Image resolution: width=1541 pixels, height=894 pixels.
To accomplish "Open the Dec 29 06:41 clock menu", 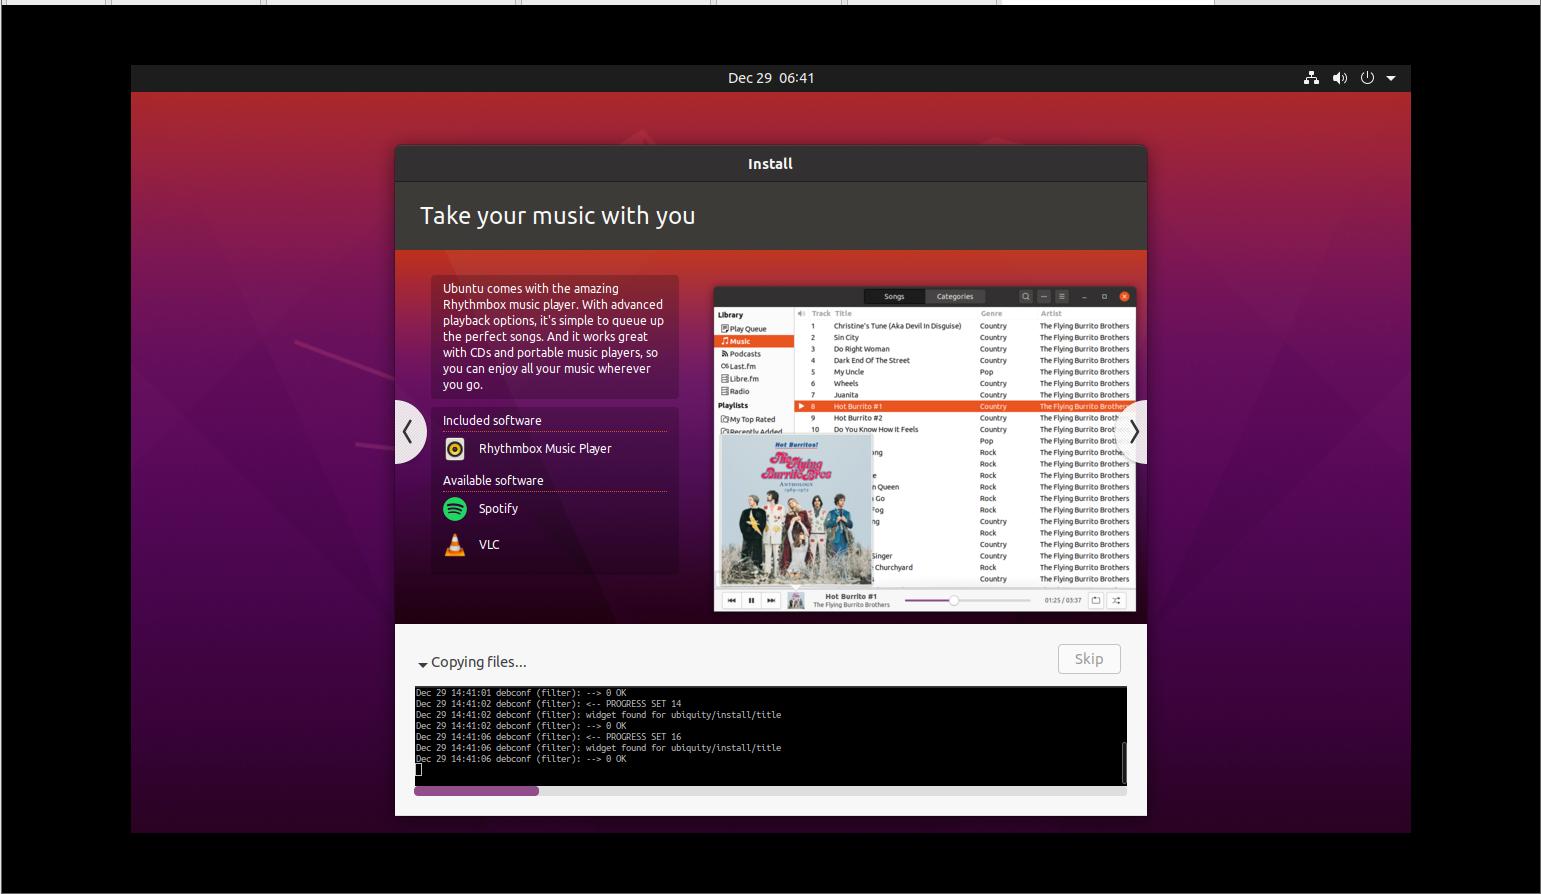I will coord(770,78).
